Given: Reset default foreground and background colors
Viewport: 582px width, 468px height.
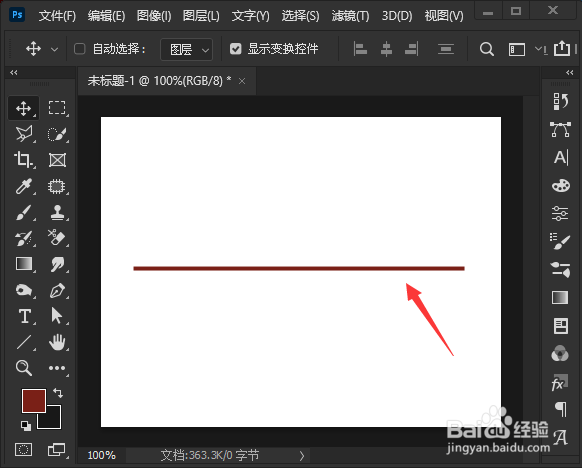Looking at the screenshot, I should point(26,426).
